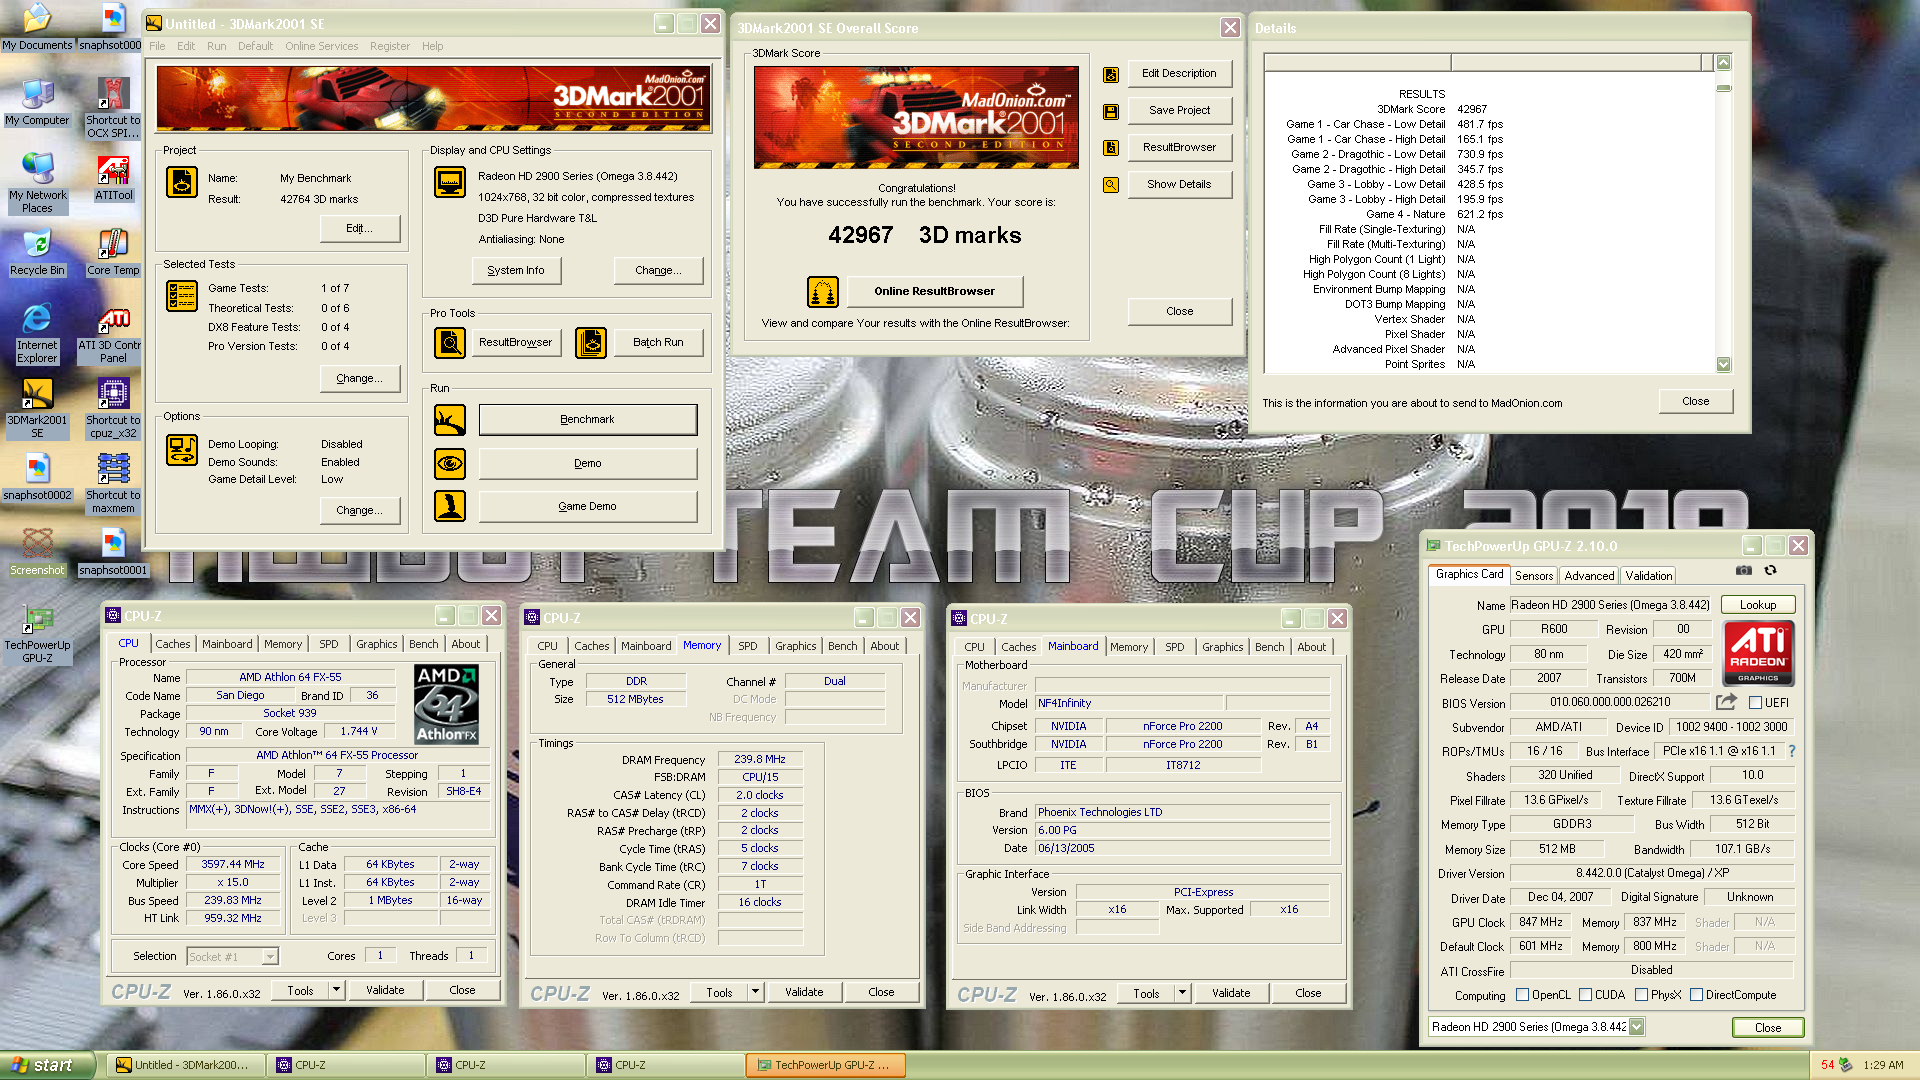Click the Online ResultBrowser trophy icon
The image size is (1920, 1080).
tap(823, 292)
